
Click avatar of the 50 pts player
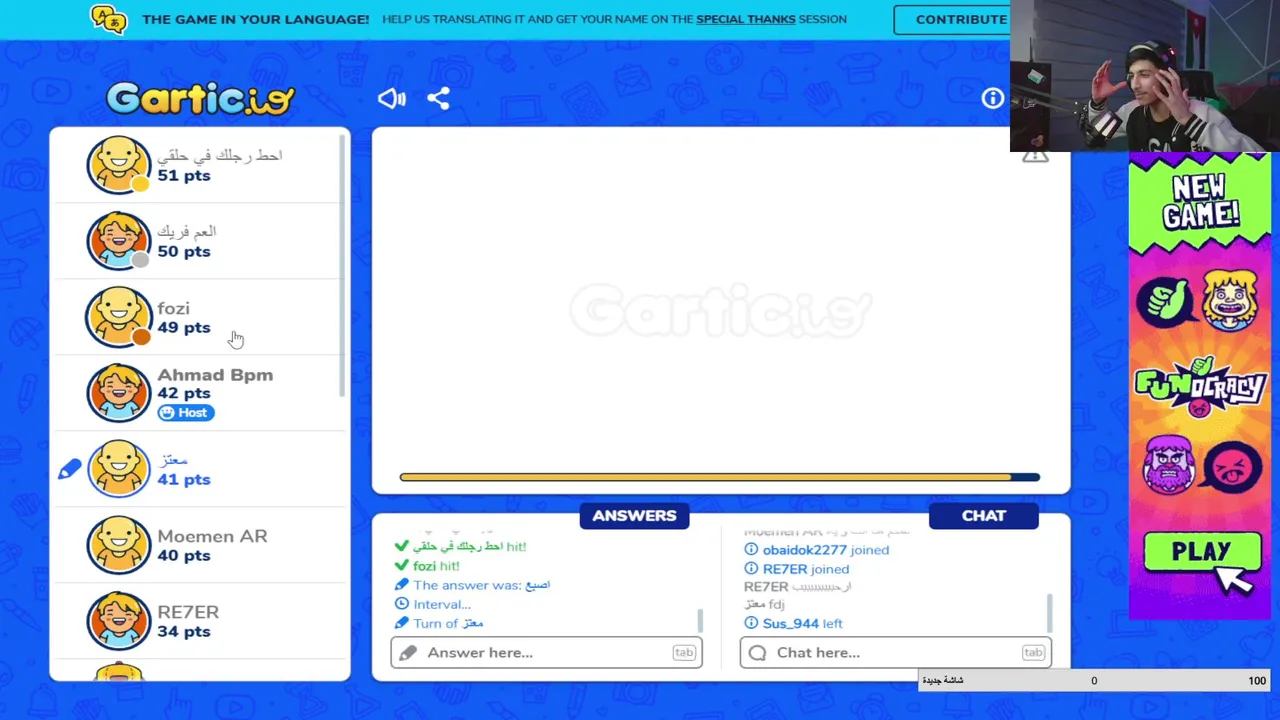coord(118,241)
